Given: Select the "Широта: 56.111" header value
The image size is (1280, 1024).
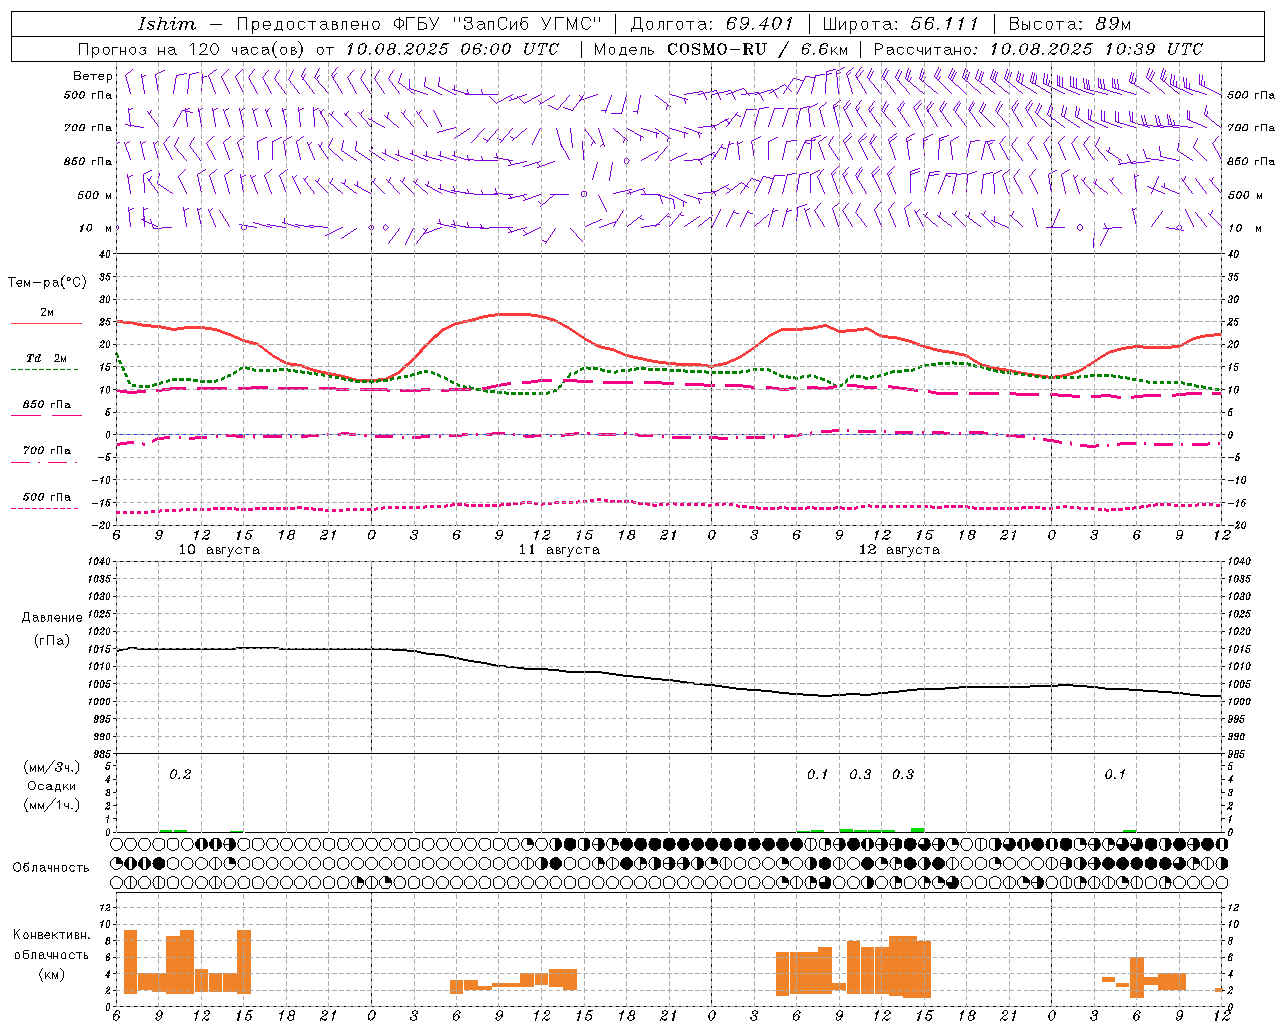Looking at the screenshot, I should (900, 24).
